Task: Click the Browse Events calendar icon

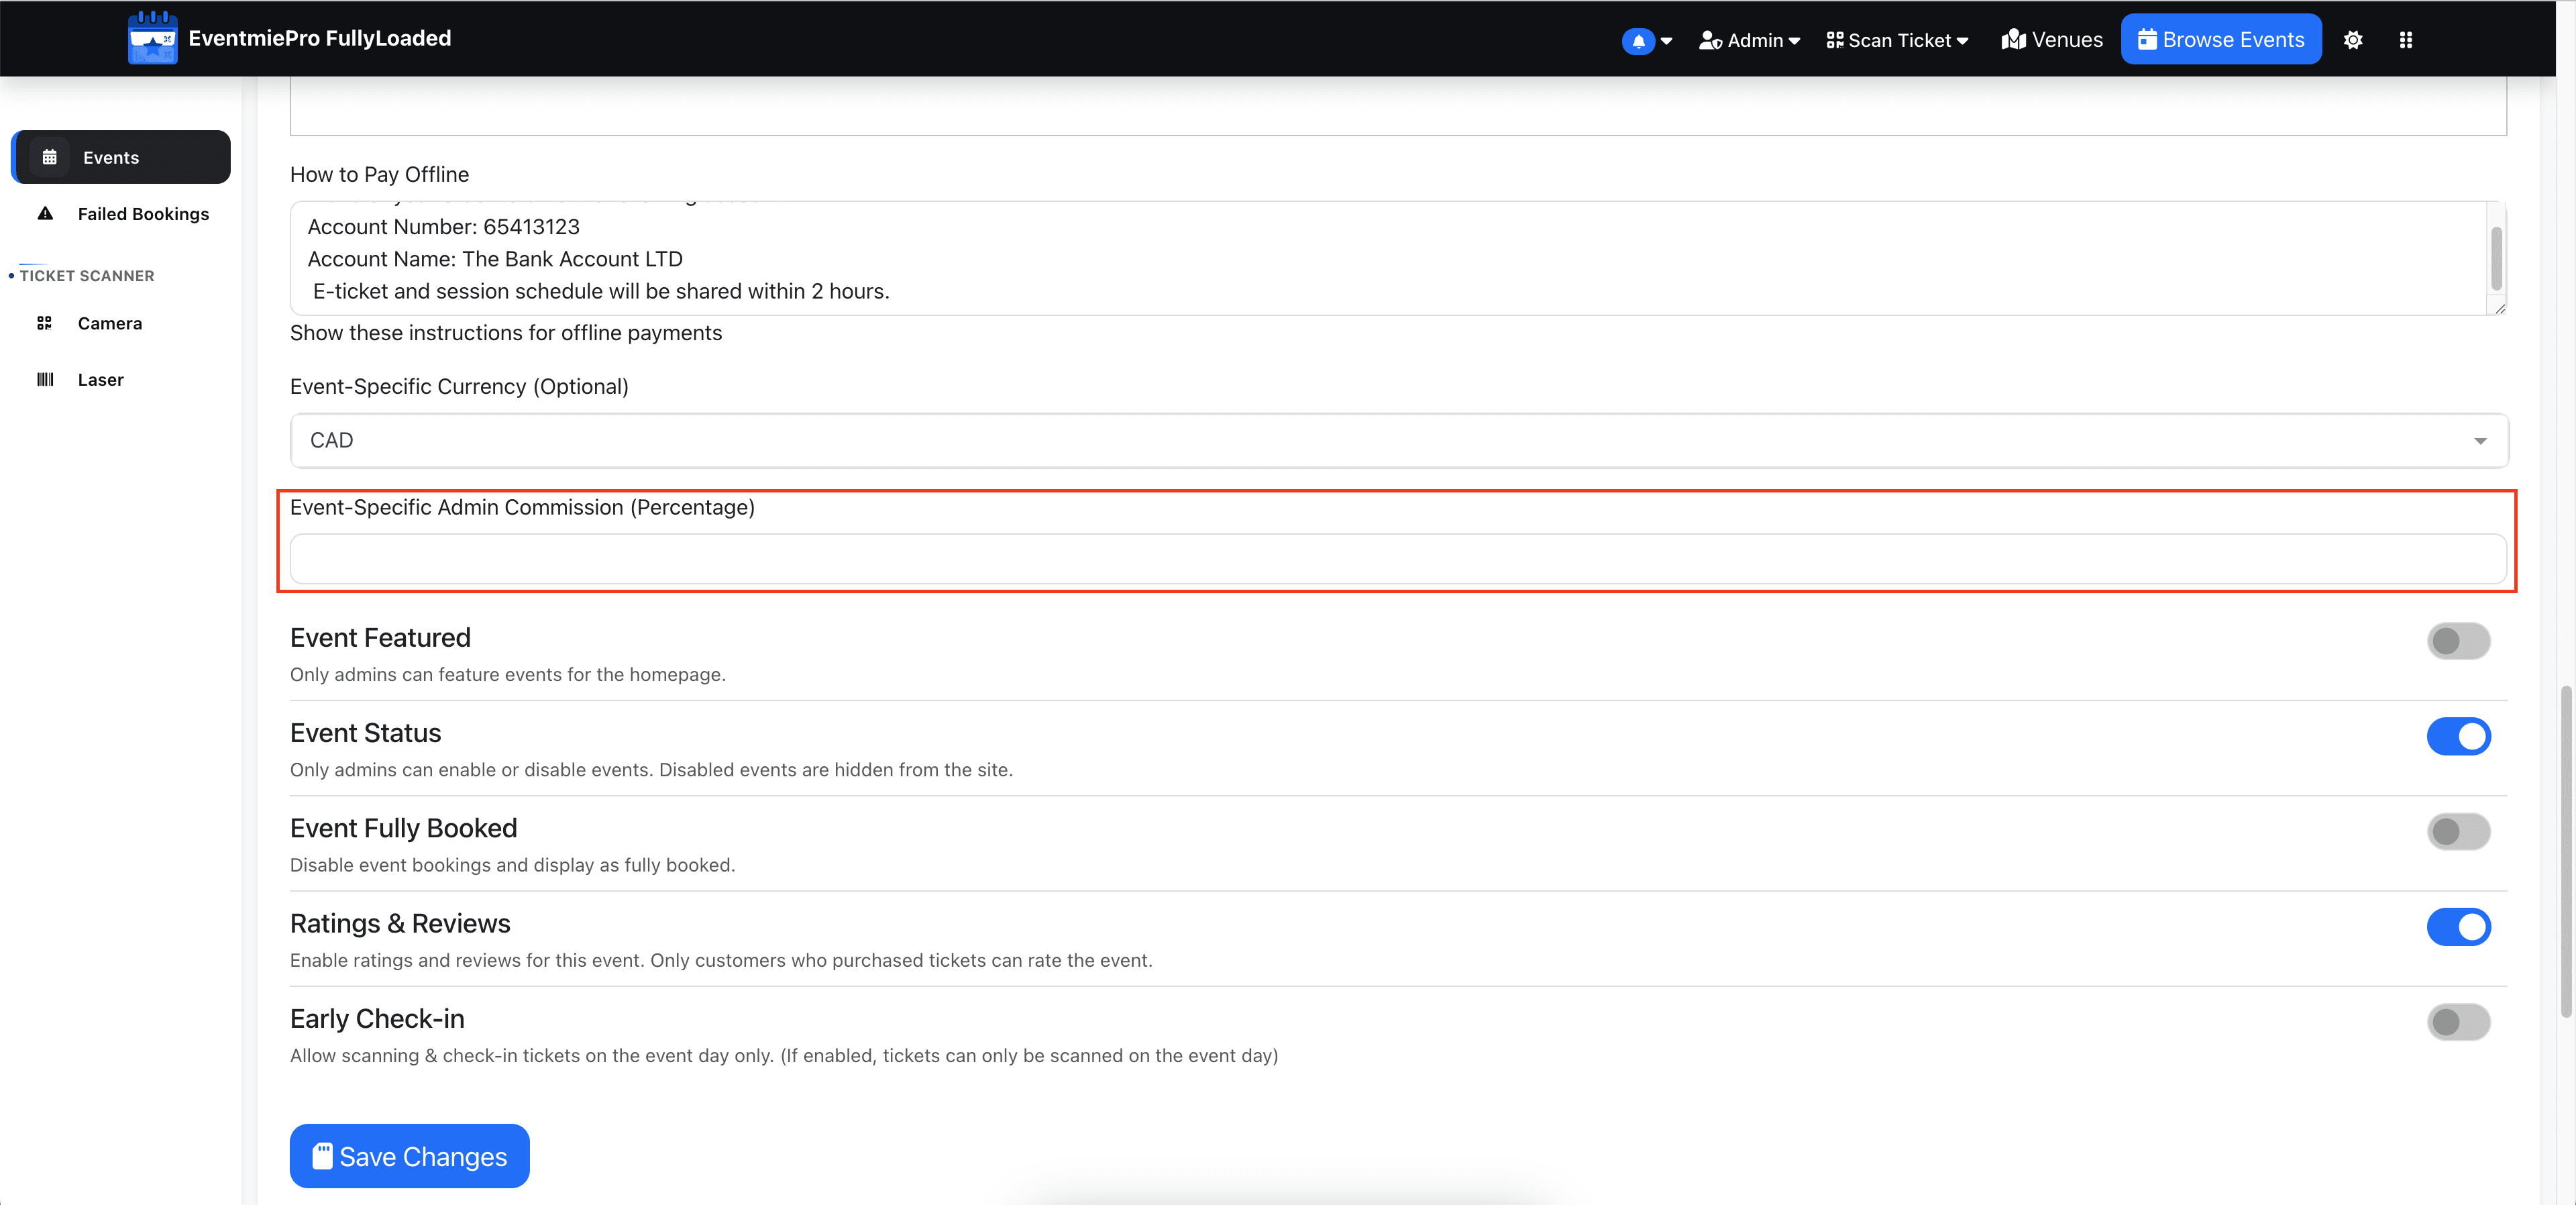Action: pyautogui.click(x=2147, y=39)
